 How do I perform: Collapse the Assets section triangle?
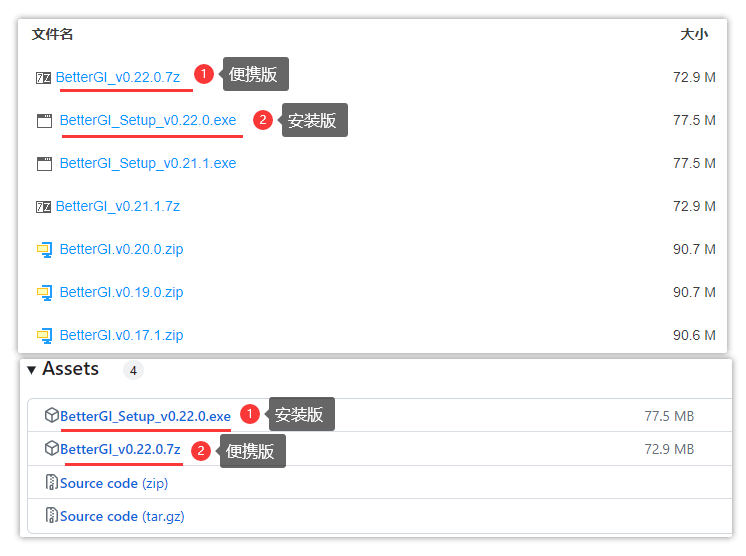(32, 370)
